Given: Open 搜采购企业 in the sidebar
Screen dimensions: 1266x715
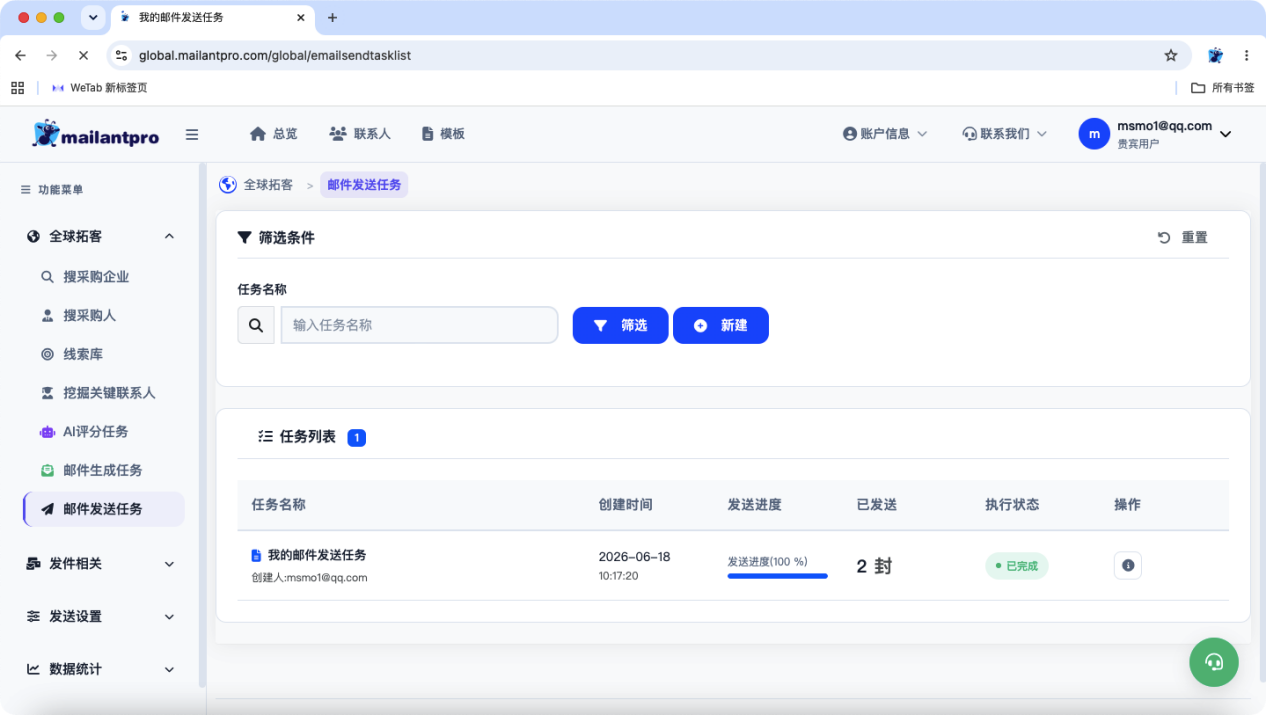Looking at the screenshot, I should point(96,277).
